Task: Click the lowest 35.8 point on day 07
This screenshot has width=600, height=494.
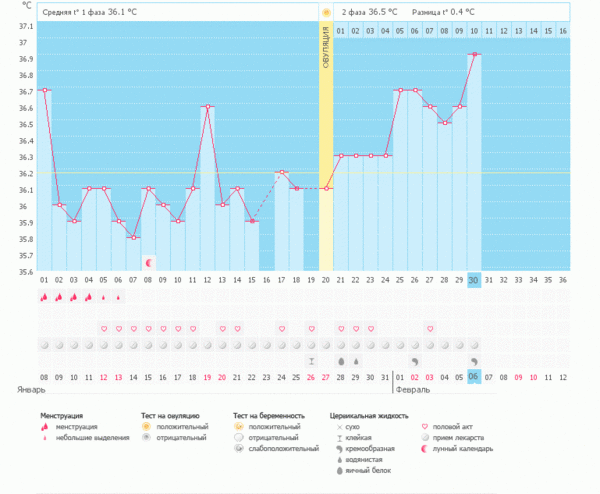Action: [x=133, y=237]
